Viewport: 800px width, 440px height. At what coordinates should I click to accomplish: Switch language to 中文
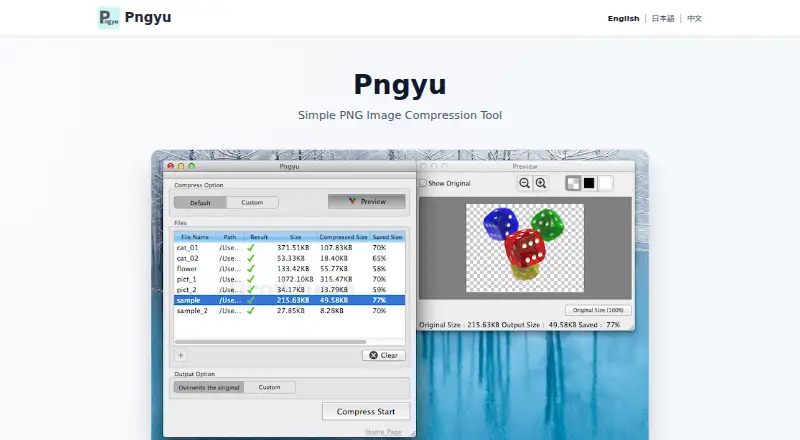click(694, 18)
